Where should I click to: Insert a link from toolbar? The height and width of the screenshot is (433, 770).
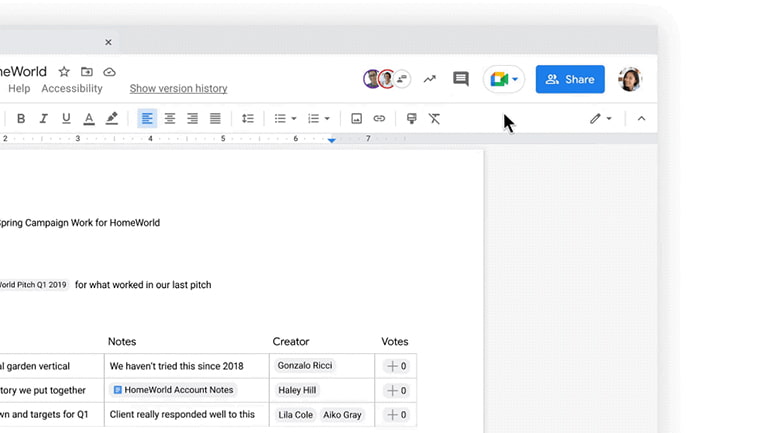[379, 118]
